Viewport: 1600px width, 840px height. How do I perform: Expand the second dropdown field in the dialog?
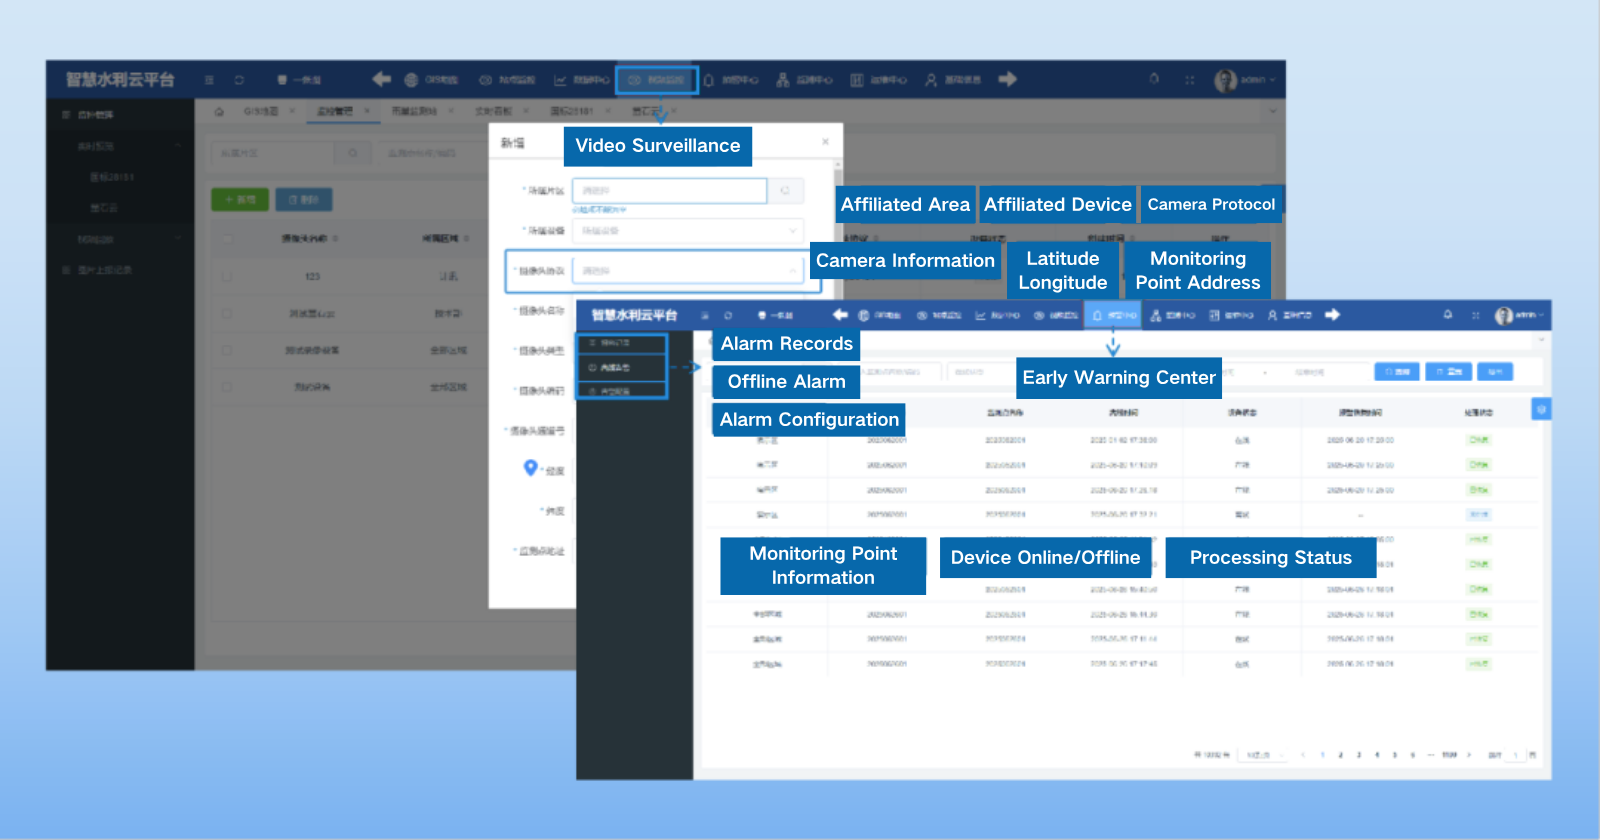[x=793, y=231]
